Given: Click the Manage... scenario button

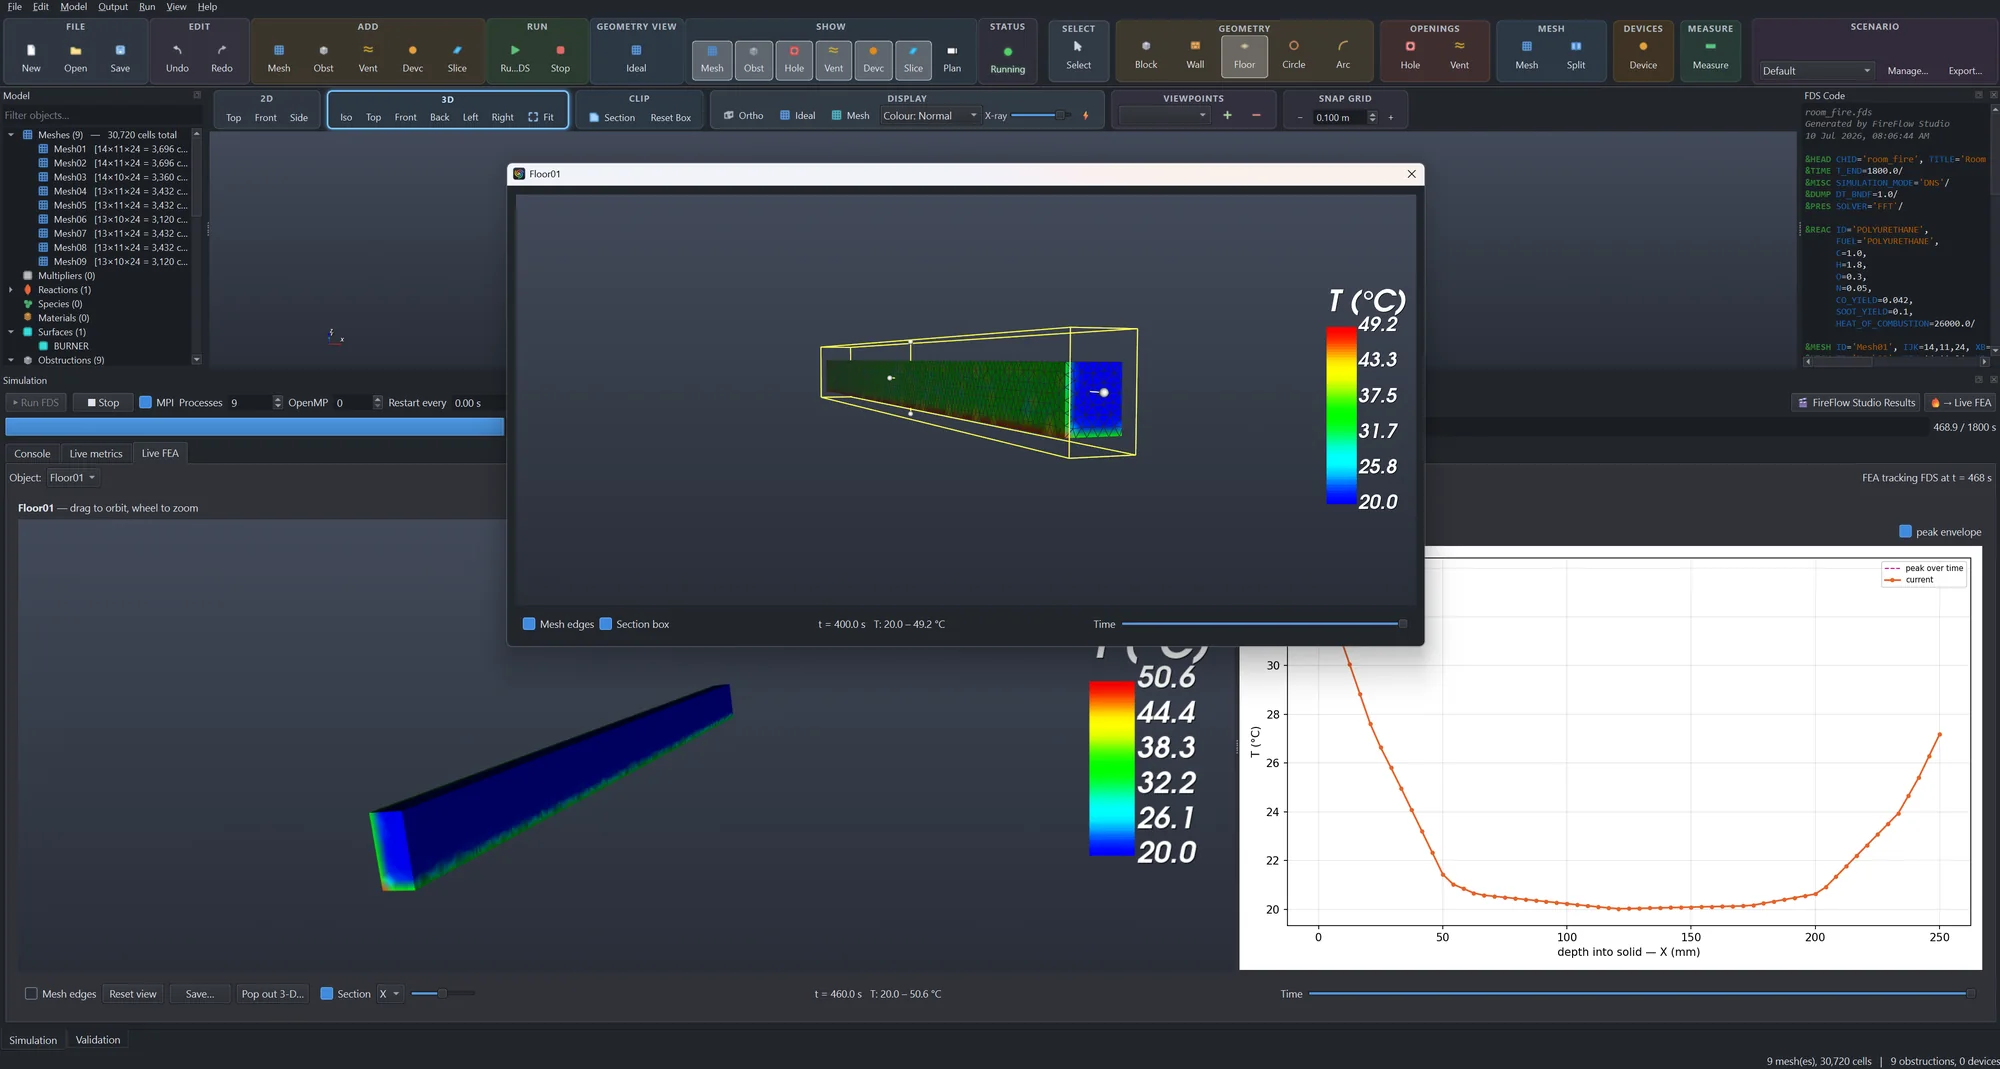Looking at the screenshot, I should point(1907,71).
